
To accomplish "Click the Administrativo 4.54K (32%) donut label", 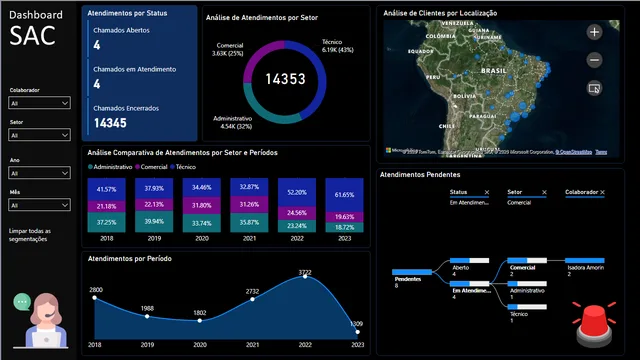I will tap(233, 122).
